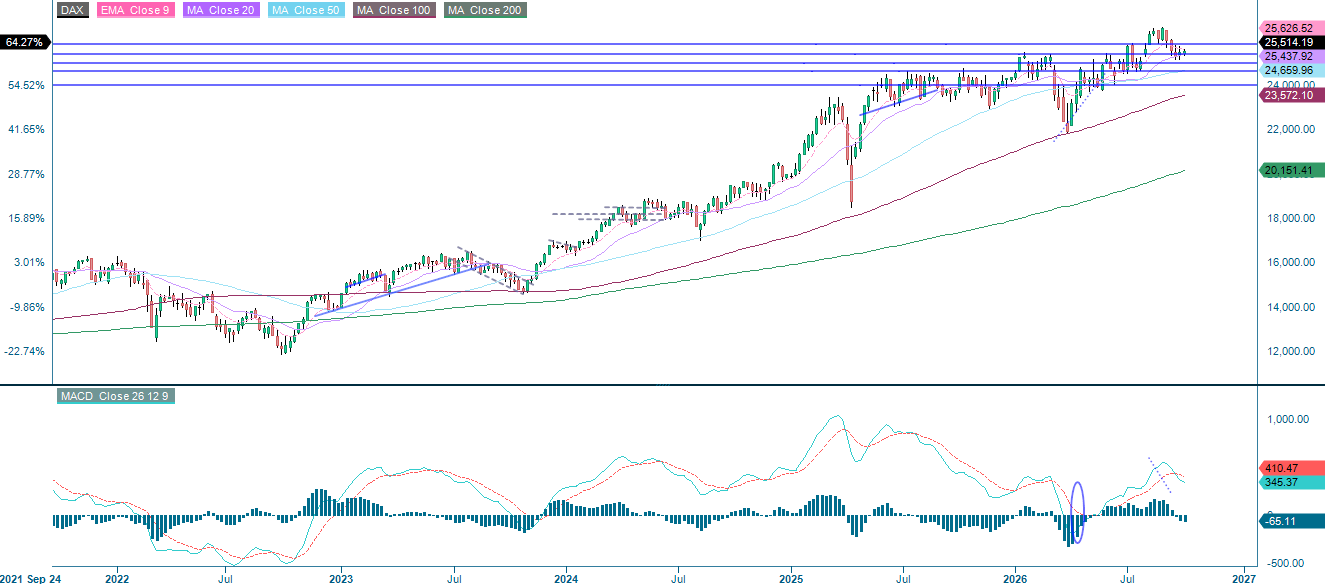Image resolution: width=1325 pixels, height=584 pixels.
Task: Click the 41.65% scale label
Action: [26, 130]
